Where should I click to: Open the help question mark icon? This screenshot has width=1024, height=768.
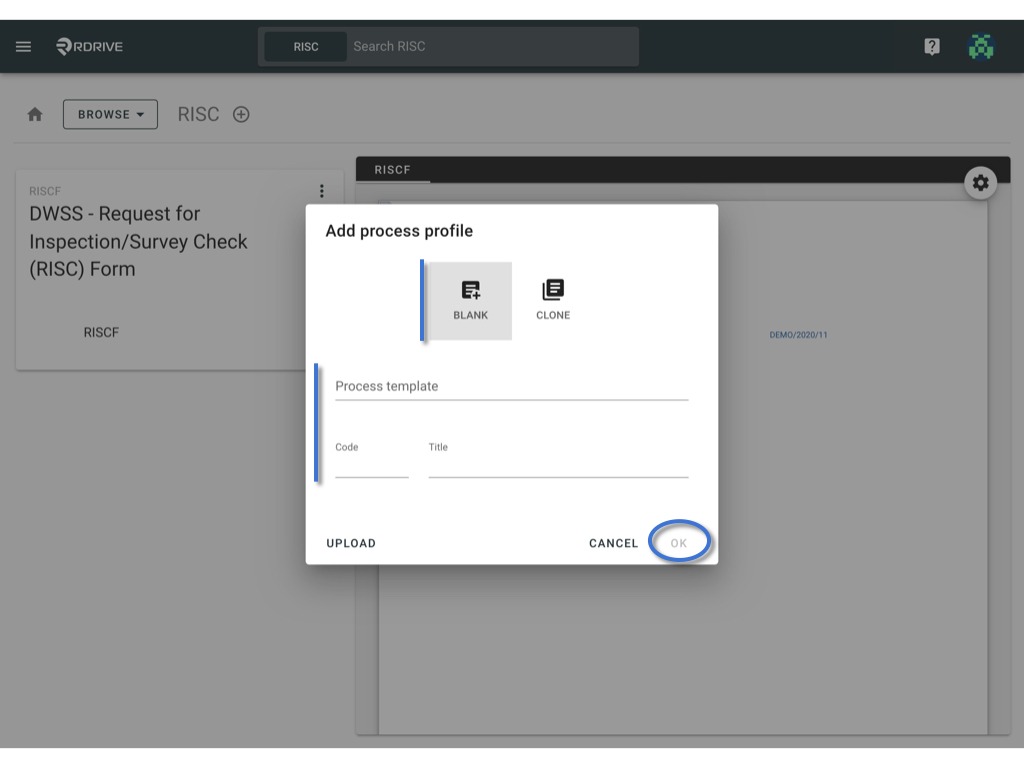(932, 46)
